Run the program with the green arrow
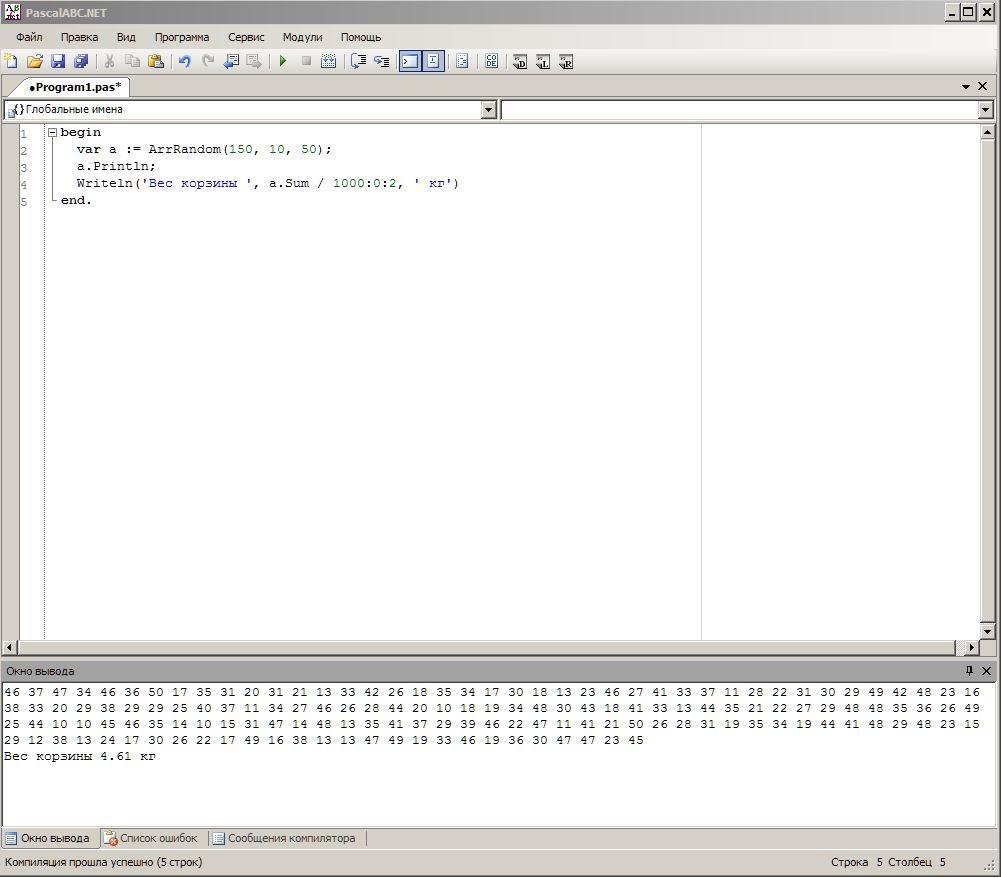 (x=283, y=61)
